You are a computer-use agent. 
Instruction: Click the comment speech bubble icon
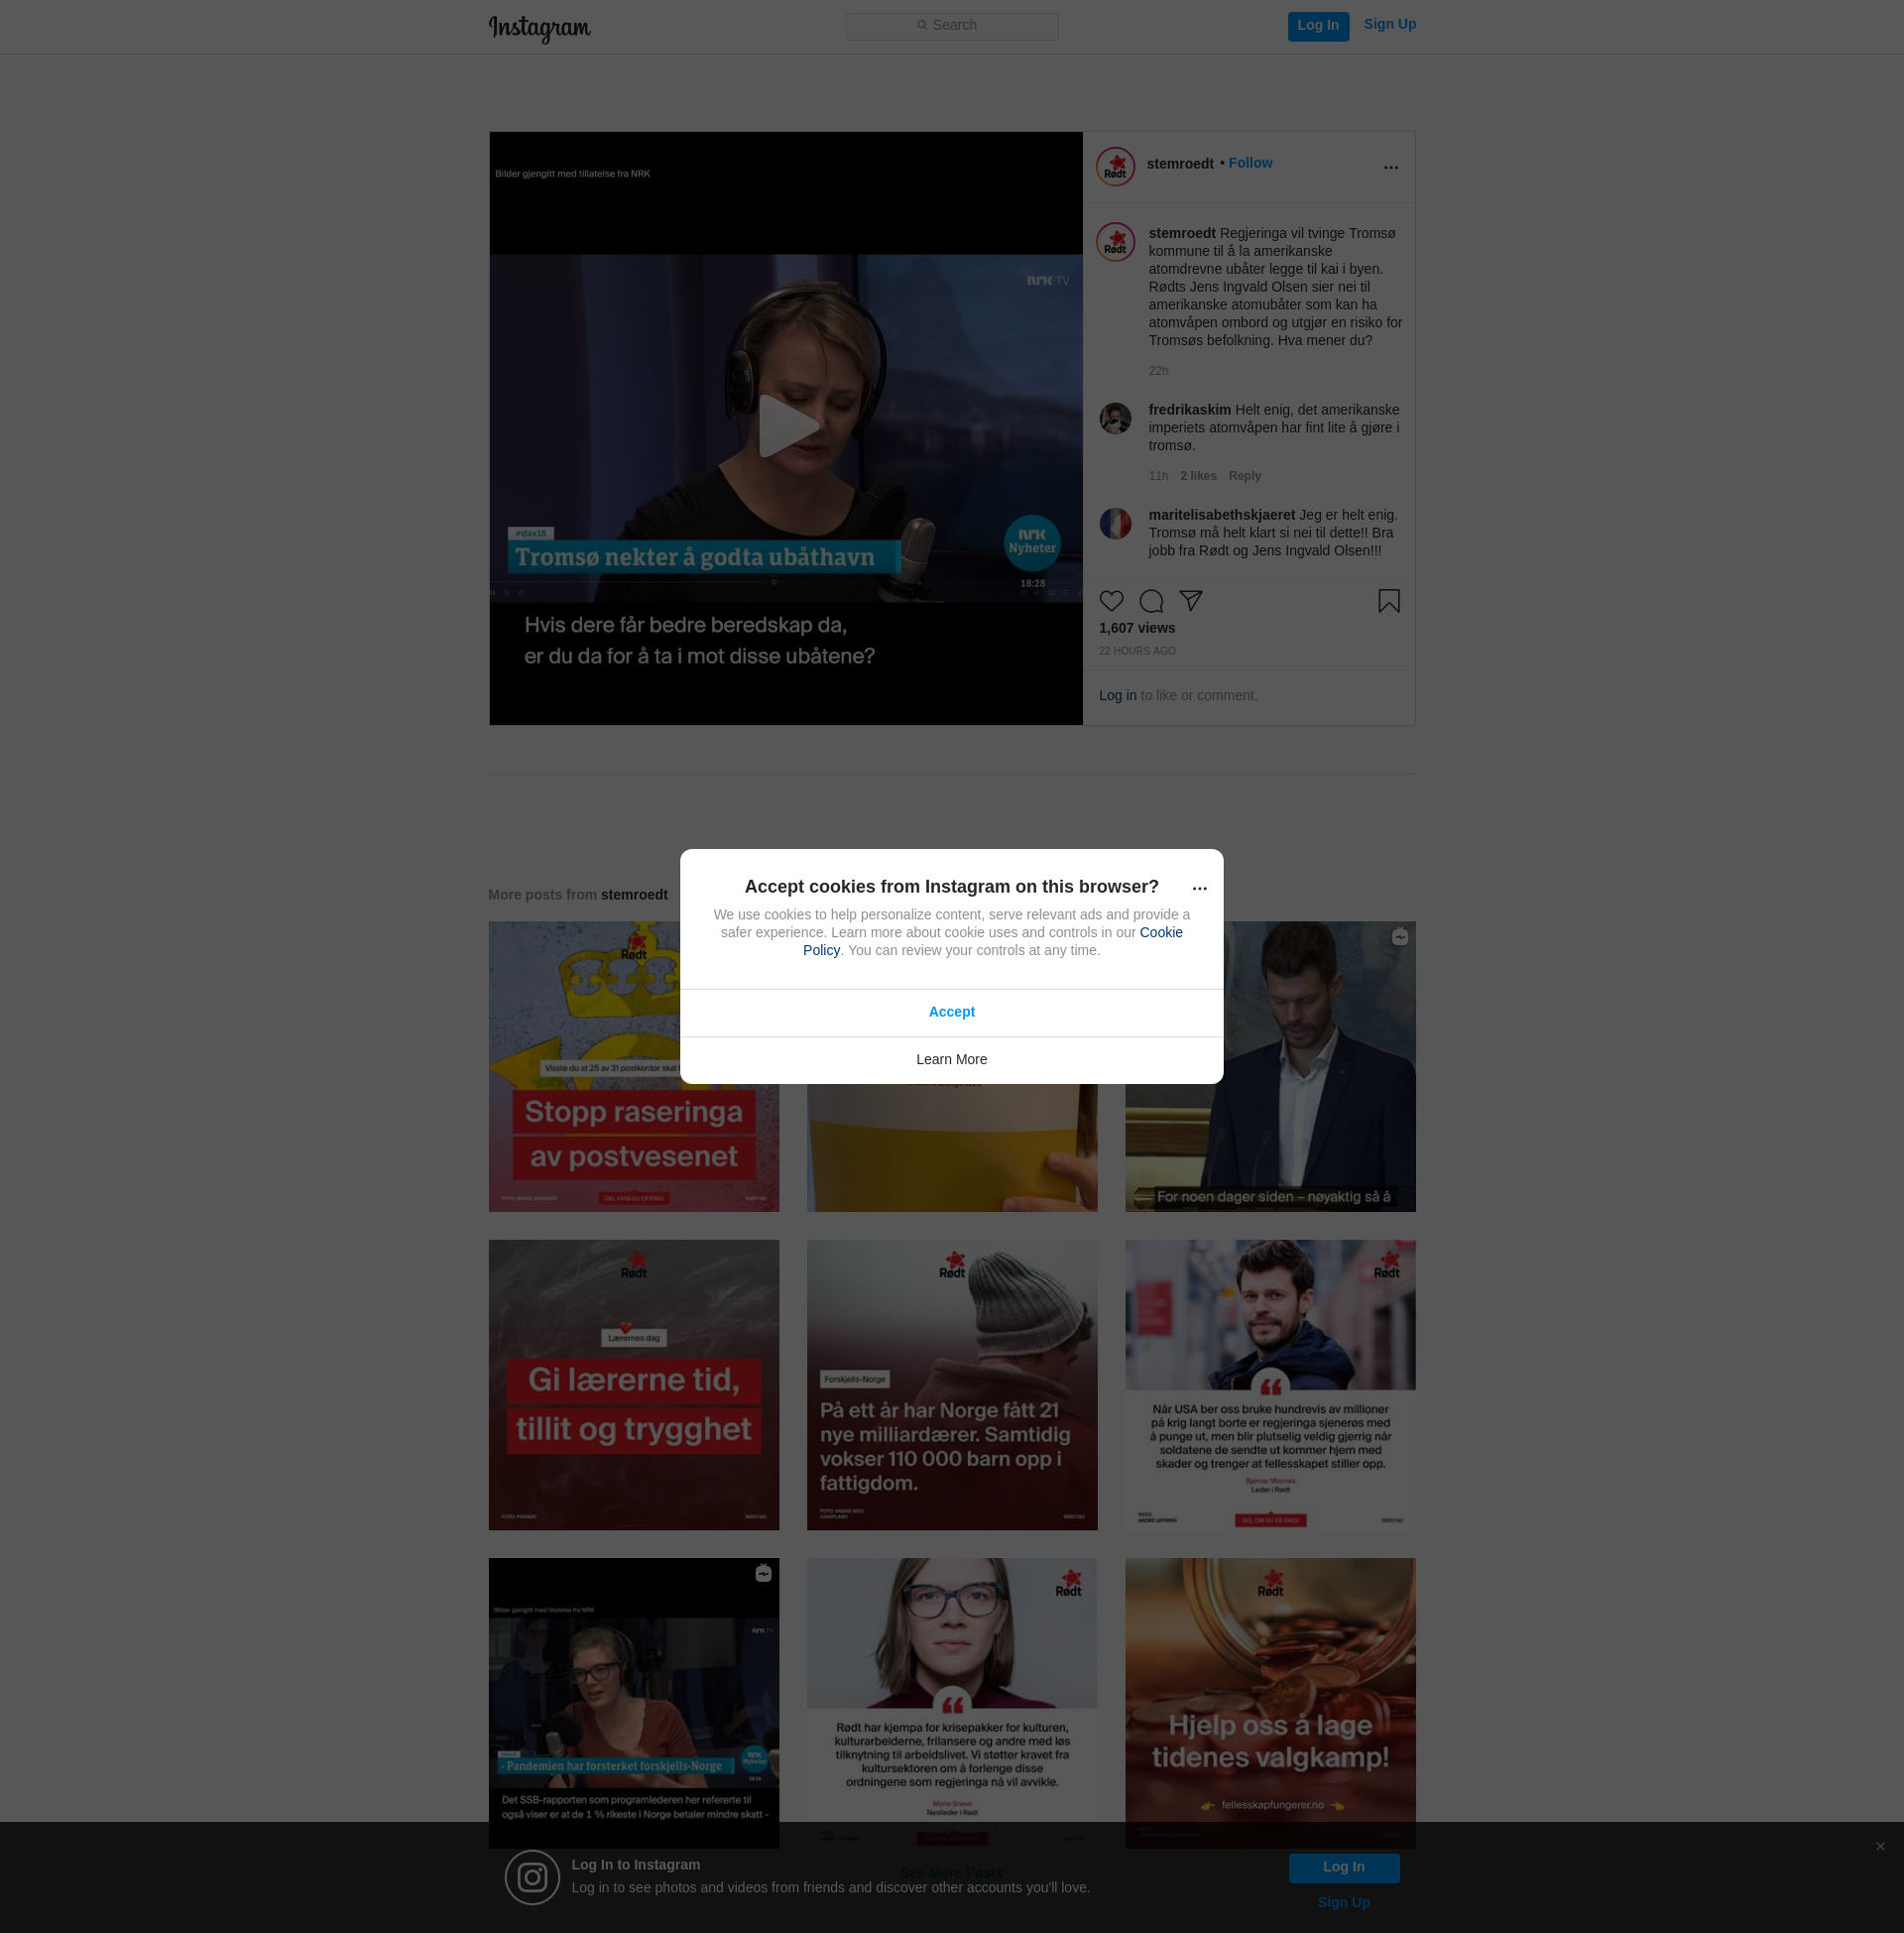[1151, 601]
